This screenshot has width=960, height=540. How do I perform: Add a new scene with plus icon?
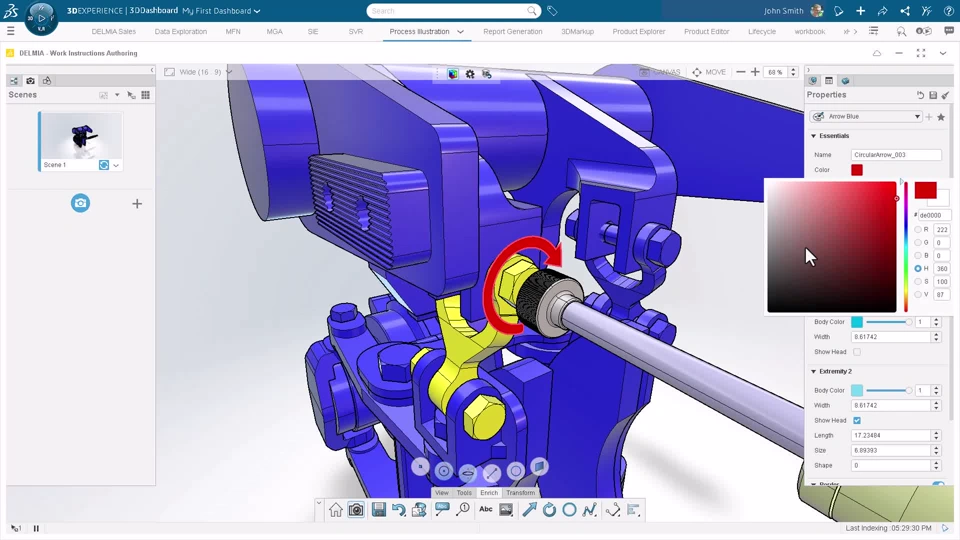click(137, 204)
